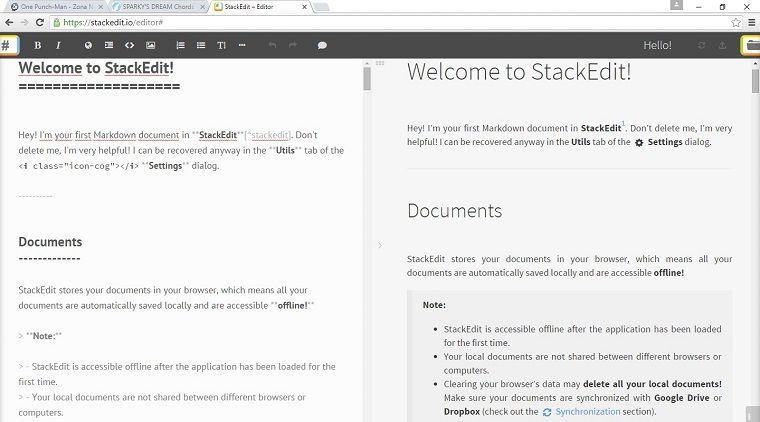Go back with browser back arrow
This screenshot has width=760, height=422.
[x=9, y=22]
